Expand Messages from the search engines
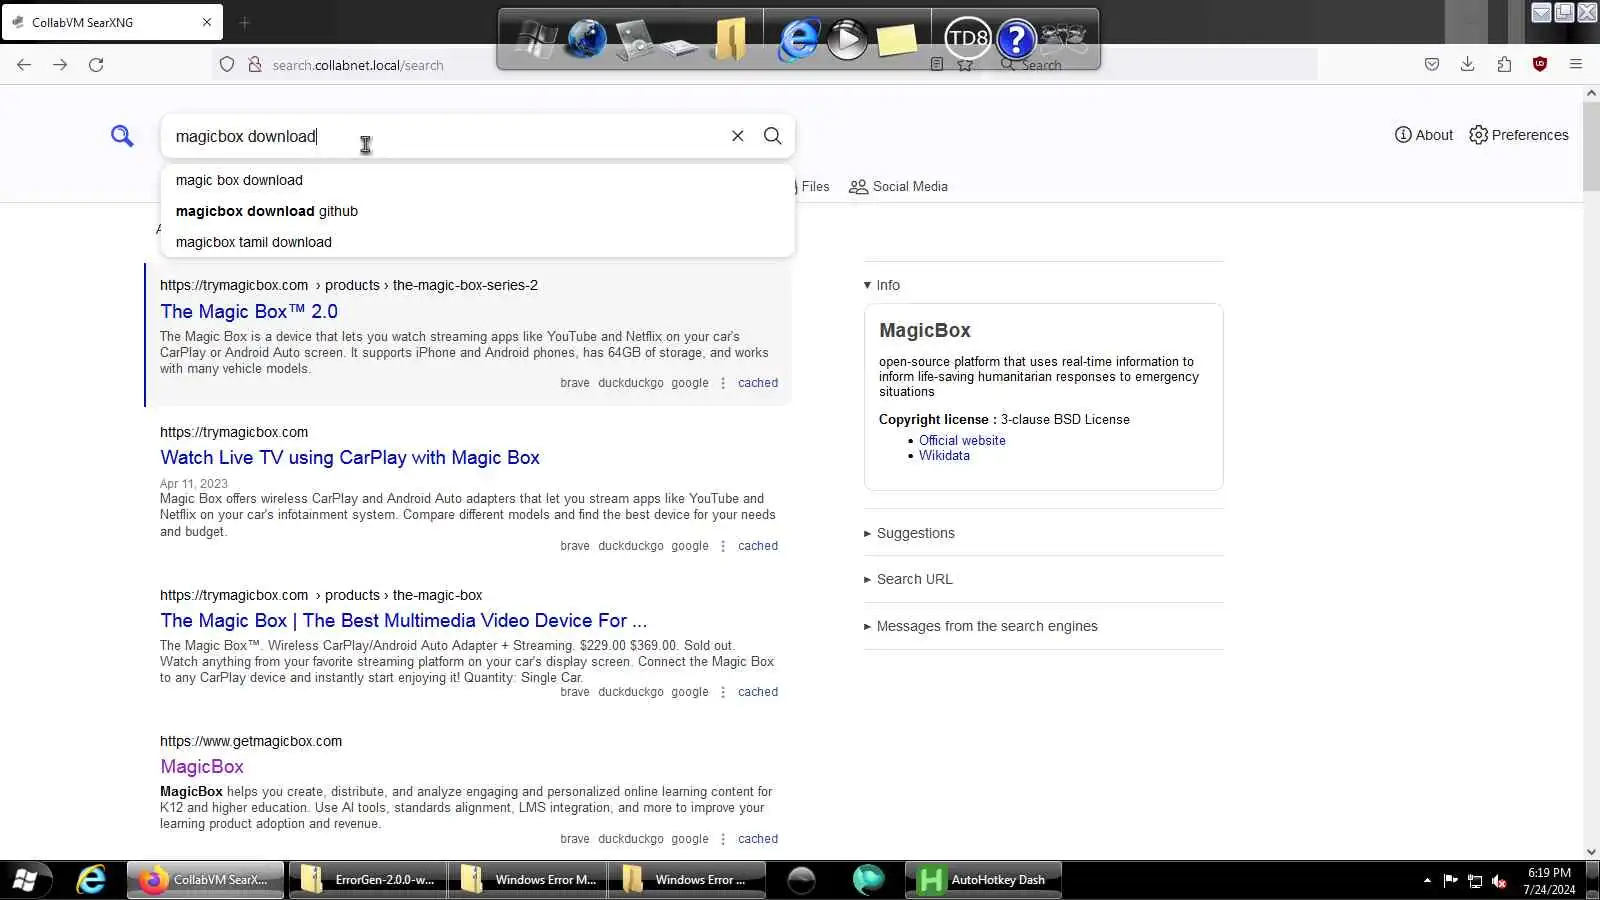 pos(980,626)
